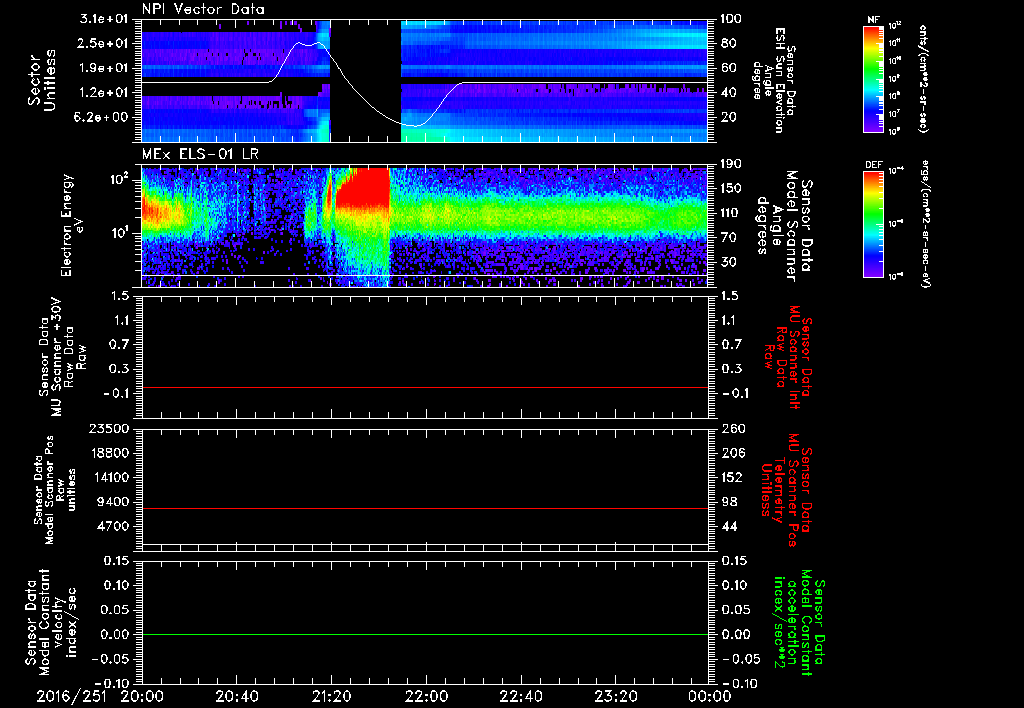Screen dimensions: 1024x708
Task: Click the cnts/(cm**2-sr-sec) units label
Action: pos(923,79)
